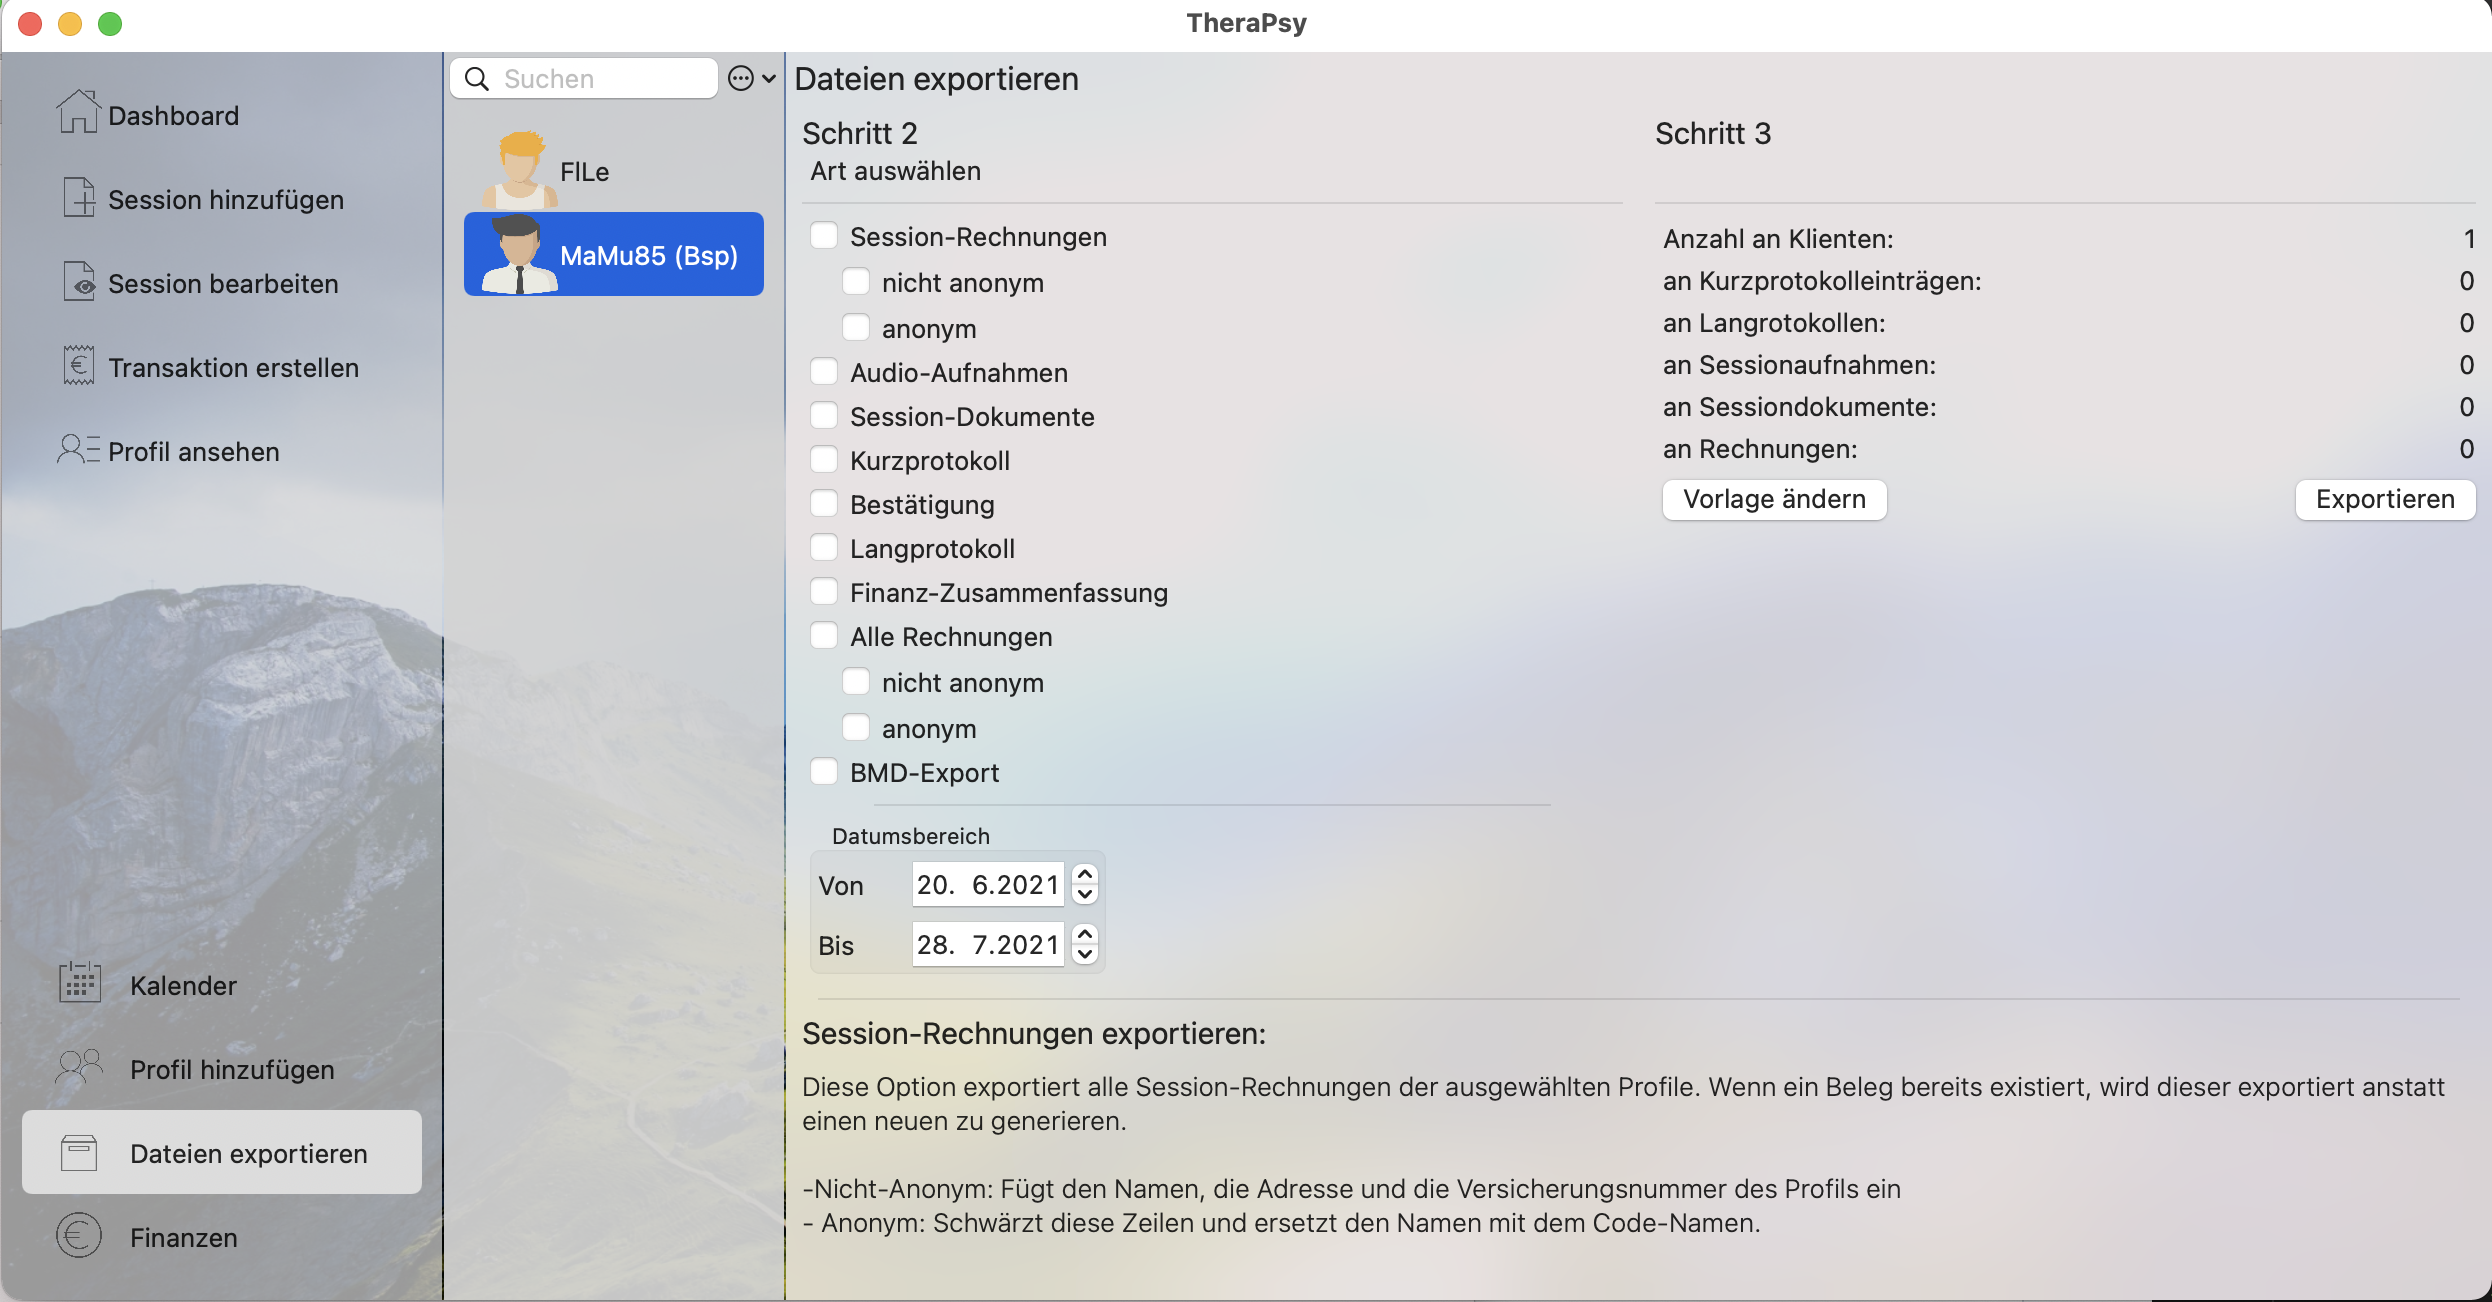Click the Profil ansehen person icon

point(78,449)
